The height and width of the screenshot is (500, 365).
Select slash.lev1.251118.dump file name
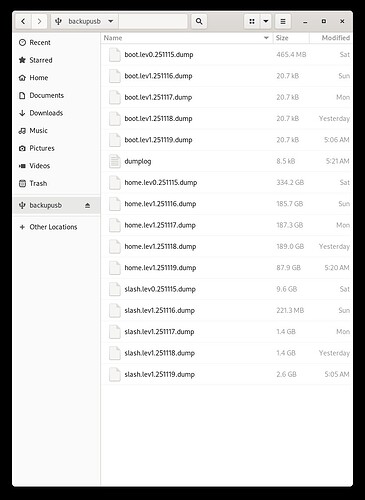point(160,353)
